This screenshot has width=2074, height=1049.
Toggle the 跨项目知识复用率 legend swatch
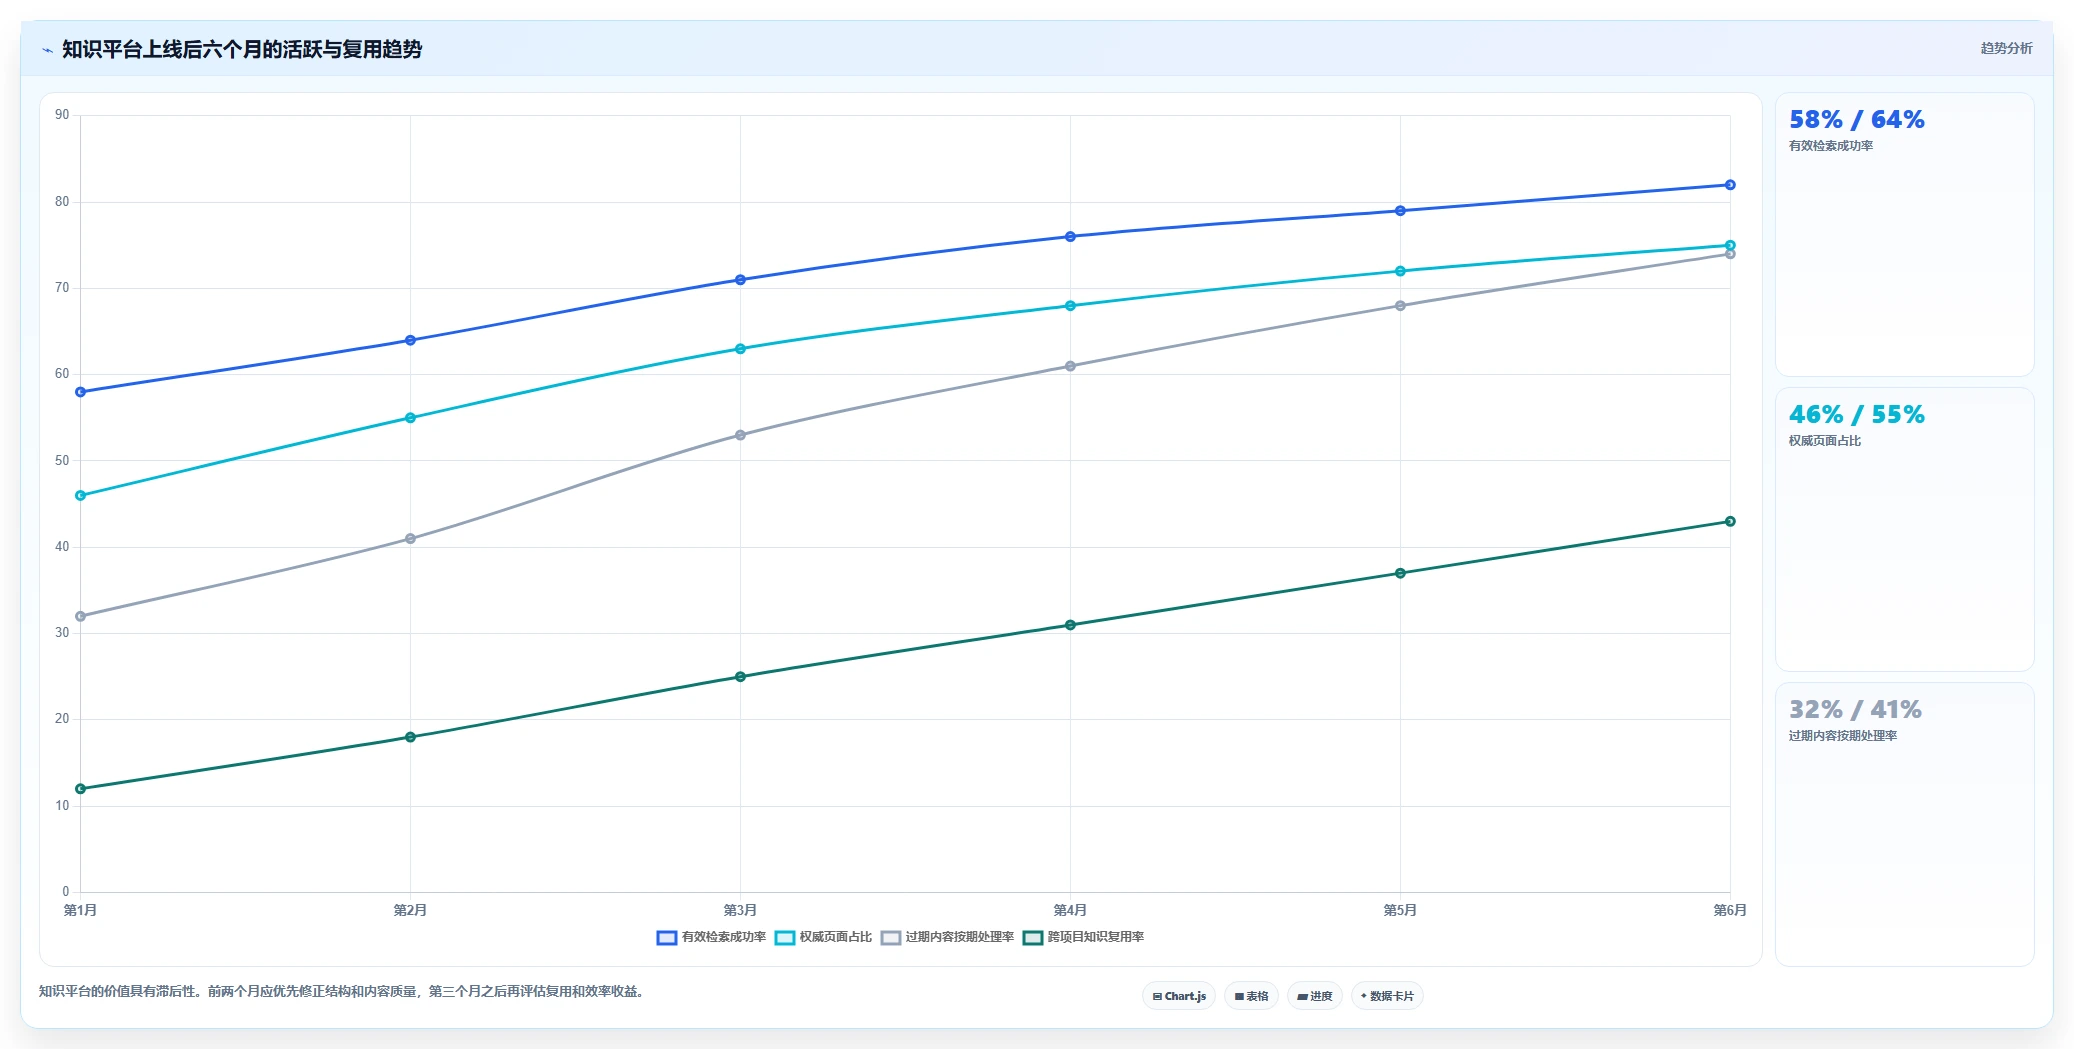(1033, 938)
